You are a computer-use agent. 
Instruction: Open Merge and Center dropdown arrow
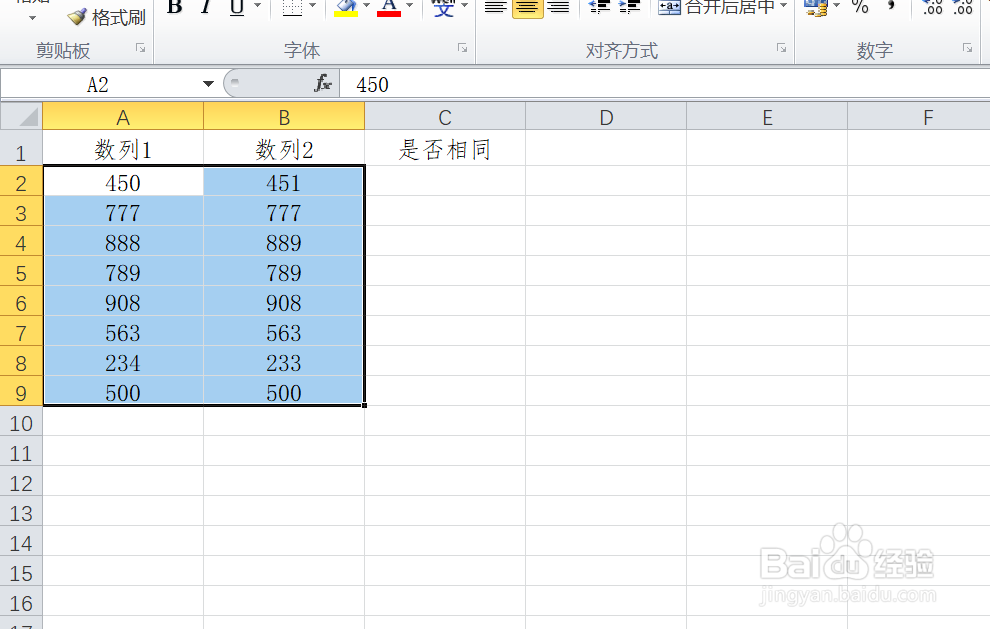click(x=784, y=6)
